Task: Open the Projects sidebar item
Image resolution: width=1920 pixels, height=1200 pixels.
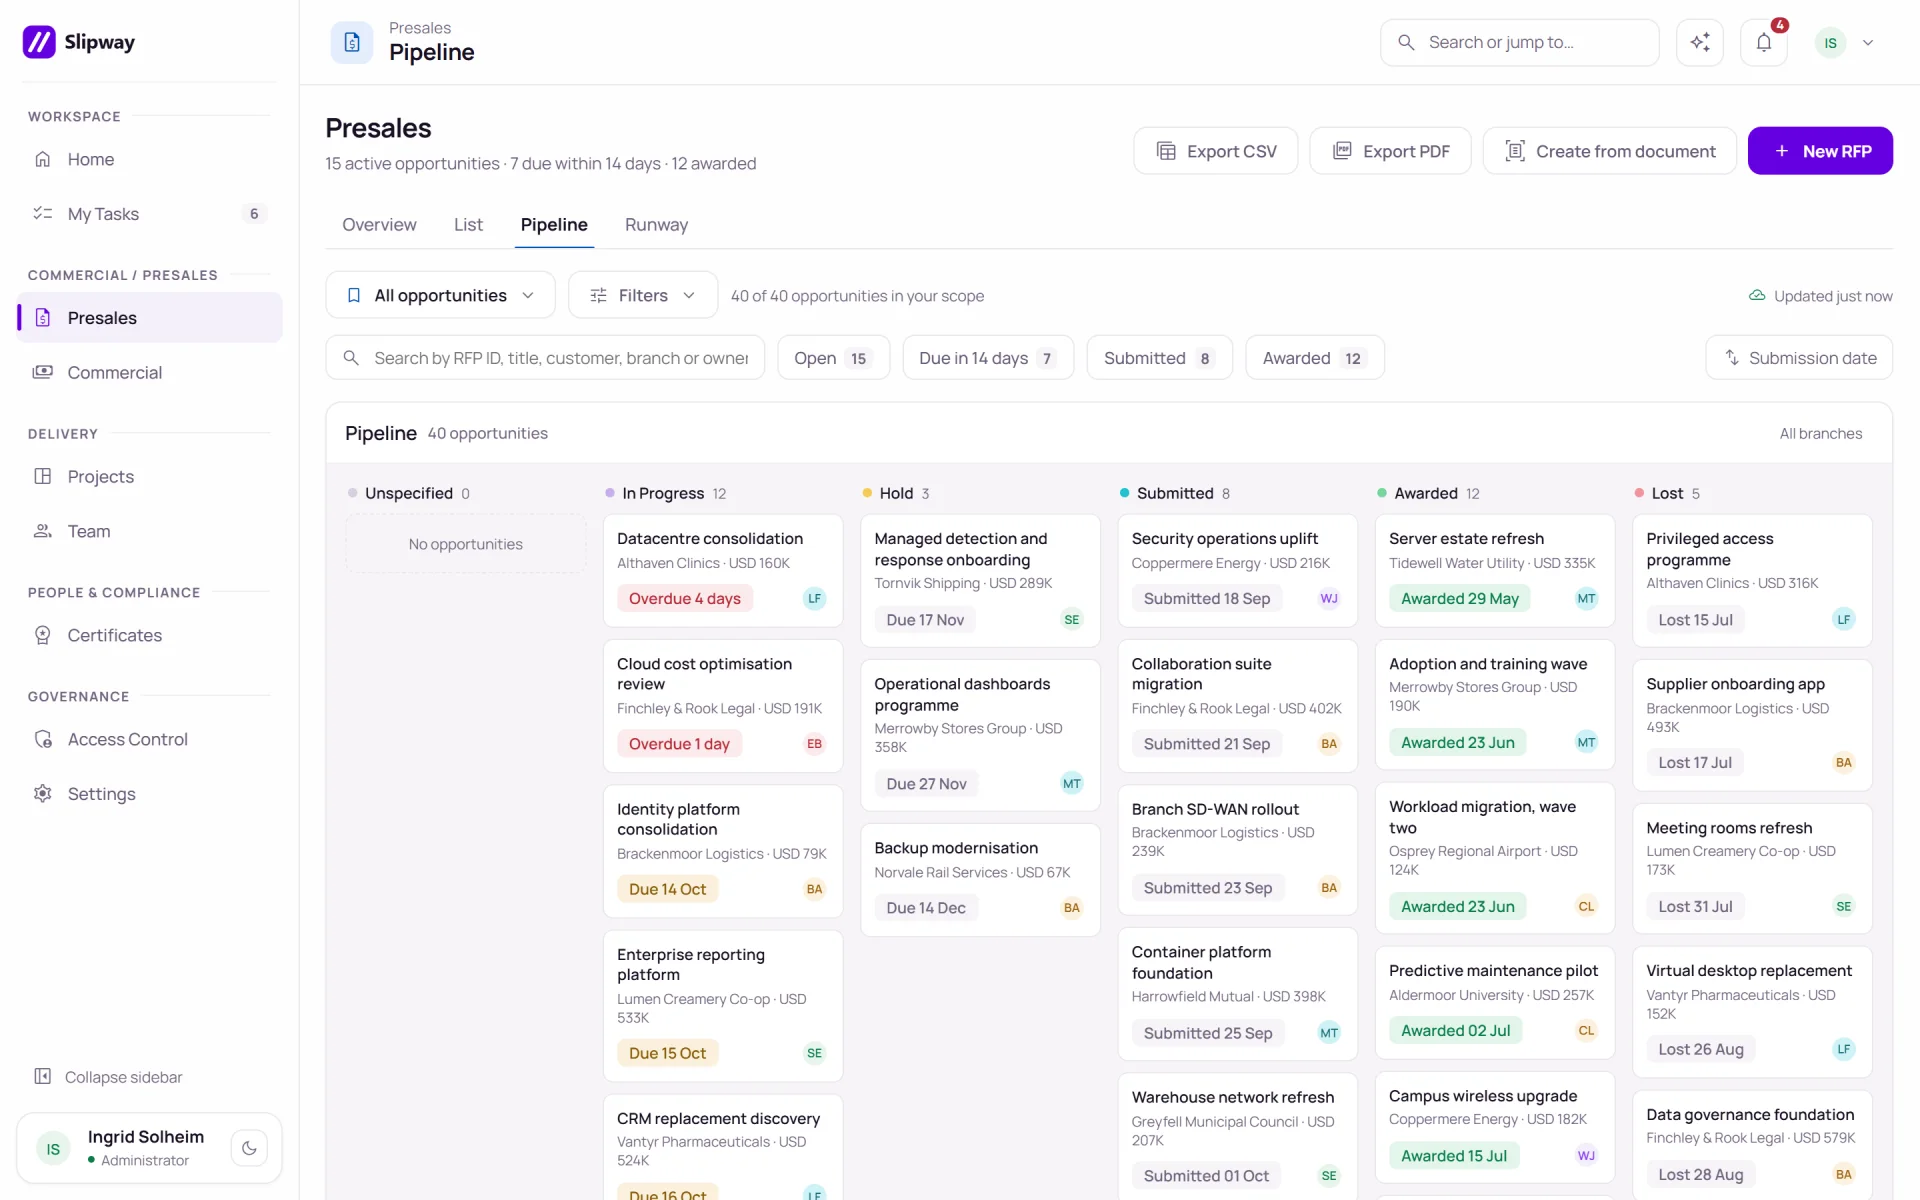Action: [149, 476]
